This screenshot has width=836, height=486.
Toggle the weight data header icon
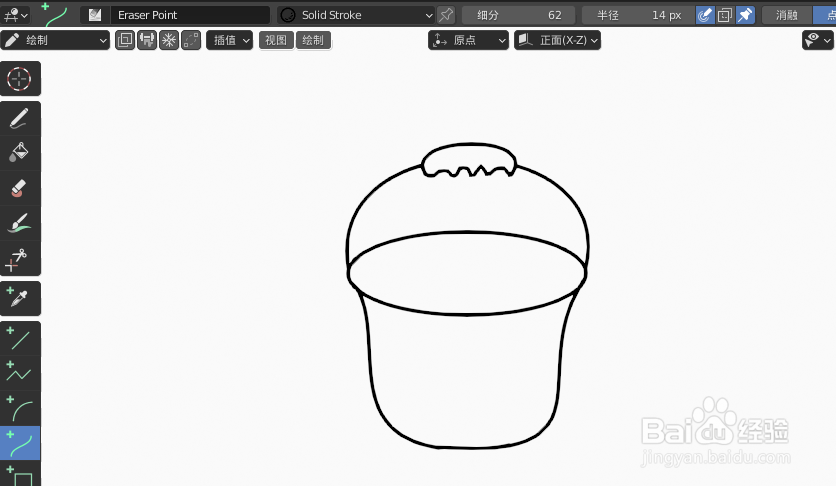pyautogui.click(x=147, y=40)
